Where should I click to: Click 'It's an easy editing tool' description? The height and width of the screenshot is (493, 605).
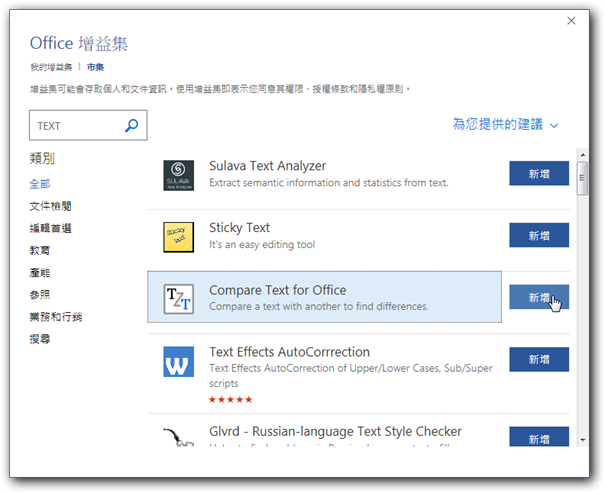pos(262,245)
